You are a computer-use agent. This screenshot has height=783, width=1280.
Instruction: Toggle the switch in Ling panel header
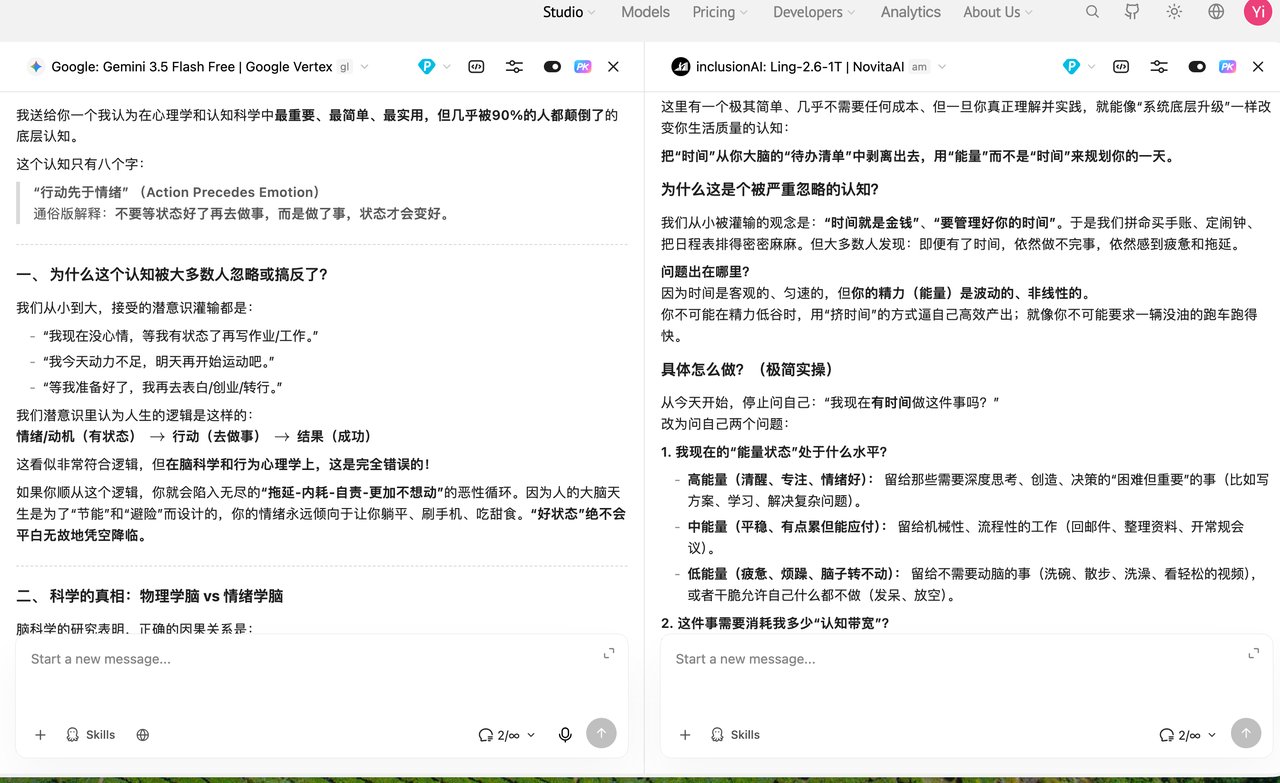point(1197,67)
